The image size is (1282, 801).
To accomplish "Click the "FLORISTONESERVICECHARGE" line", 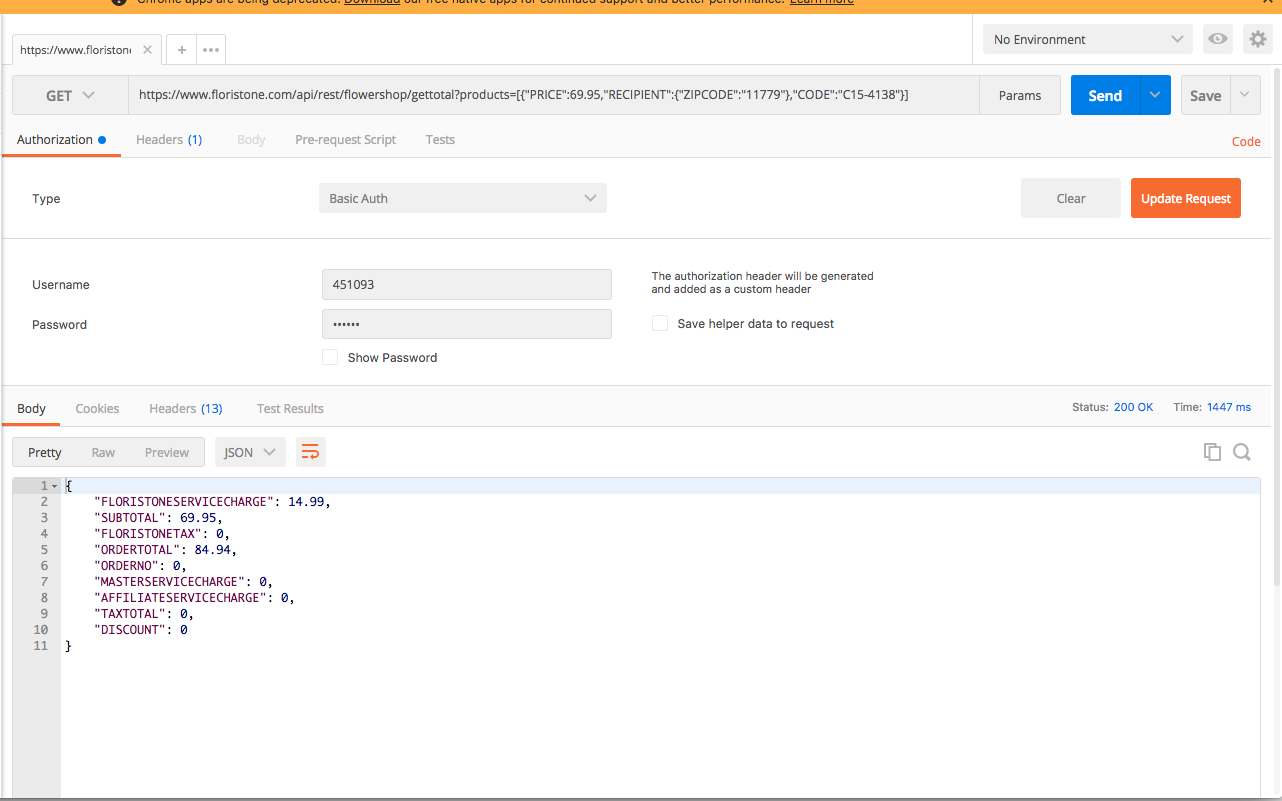I will point(211,501).
